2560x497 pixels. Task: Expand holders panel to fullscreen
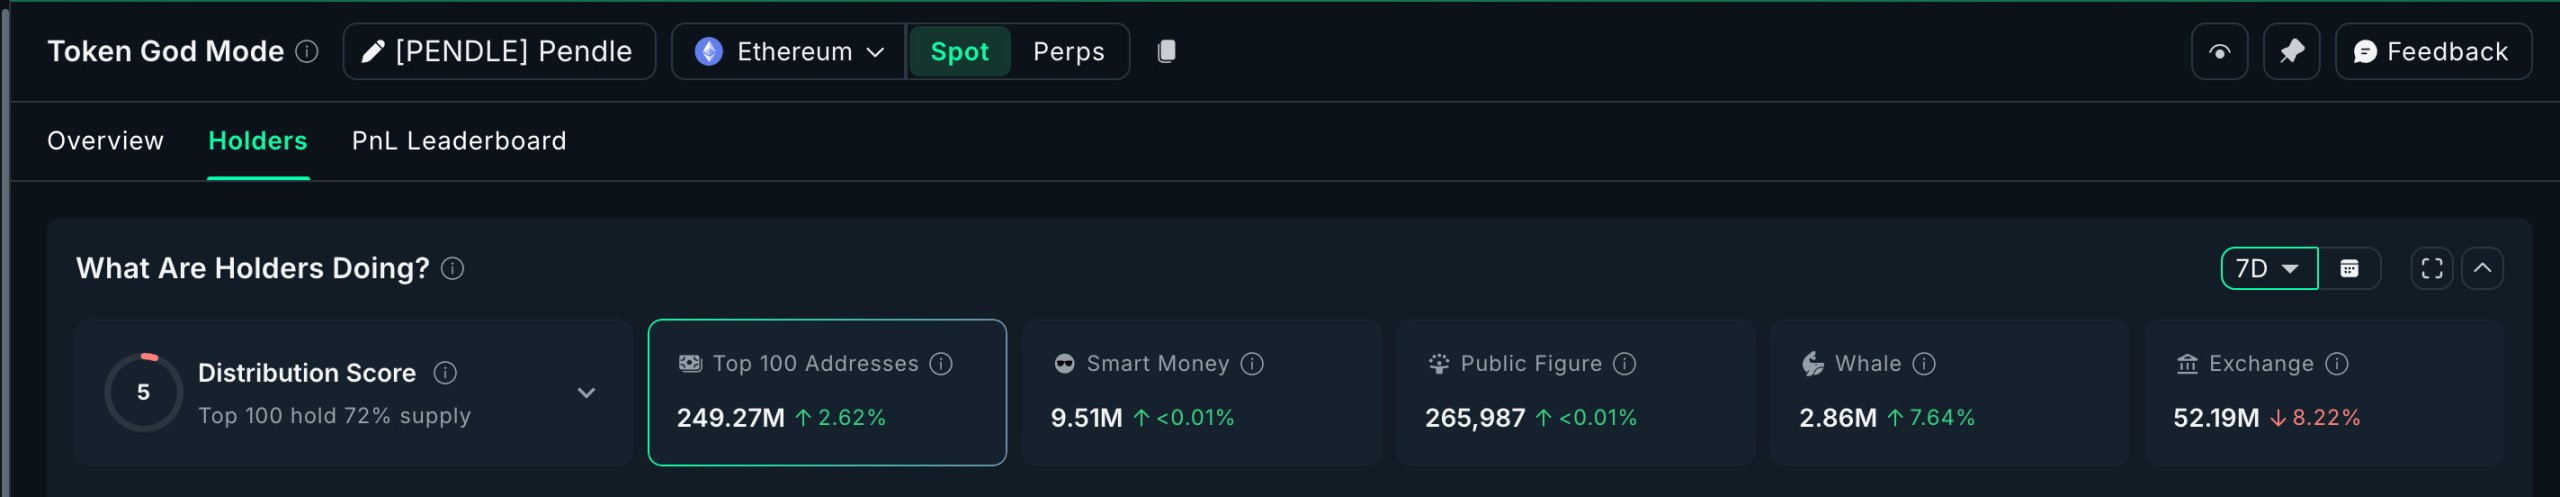click(2431, 268)
